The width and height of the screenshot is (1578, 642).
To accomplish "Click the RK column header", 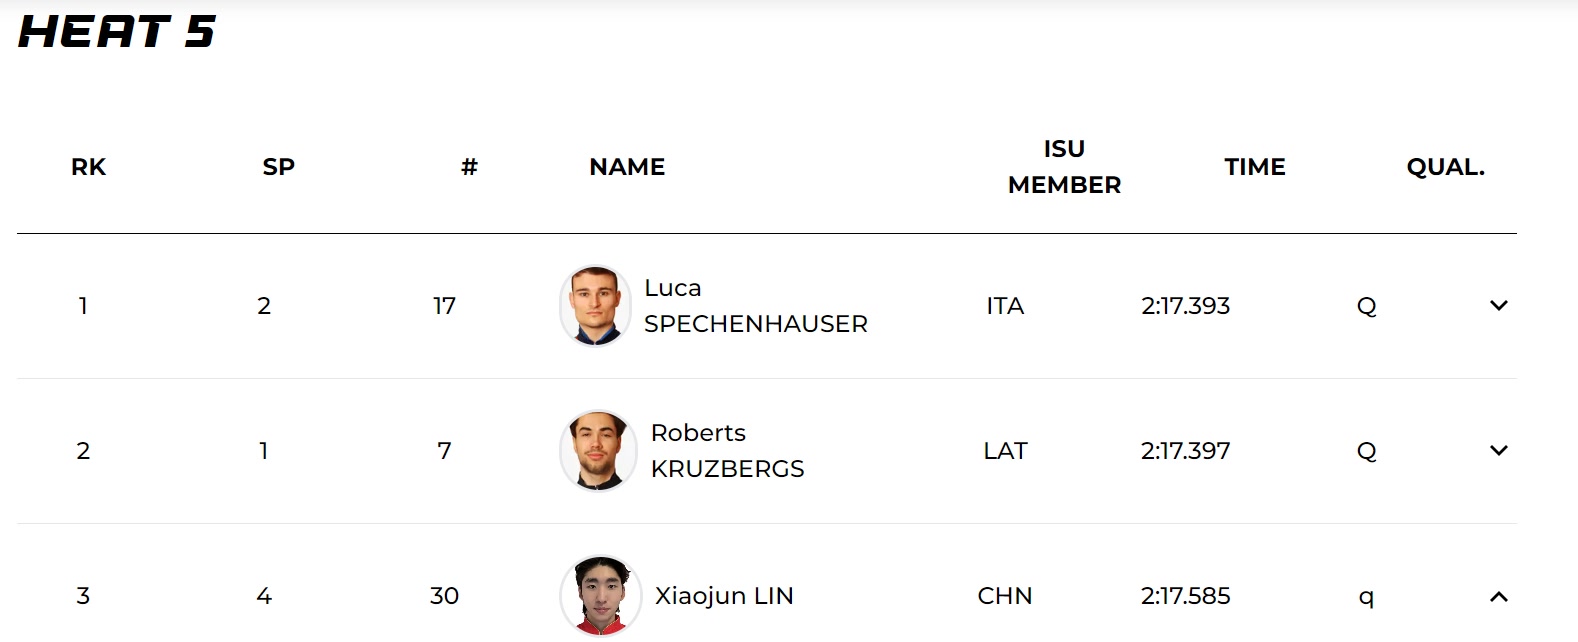I will [88, 167].
